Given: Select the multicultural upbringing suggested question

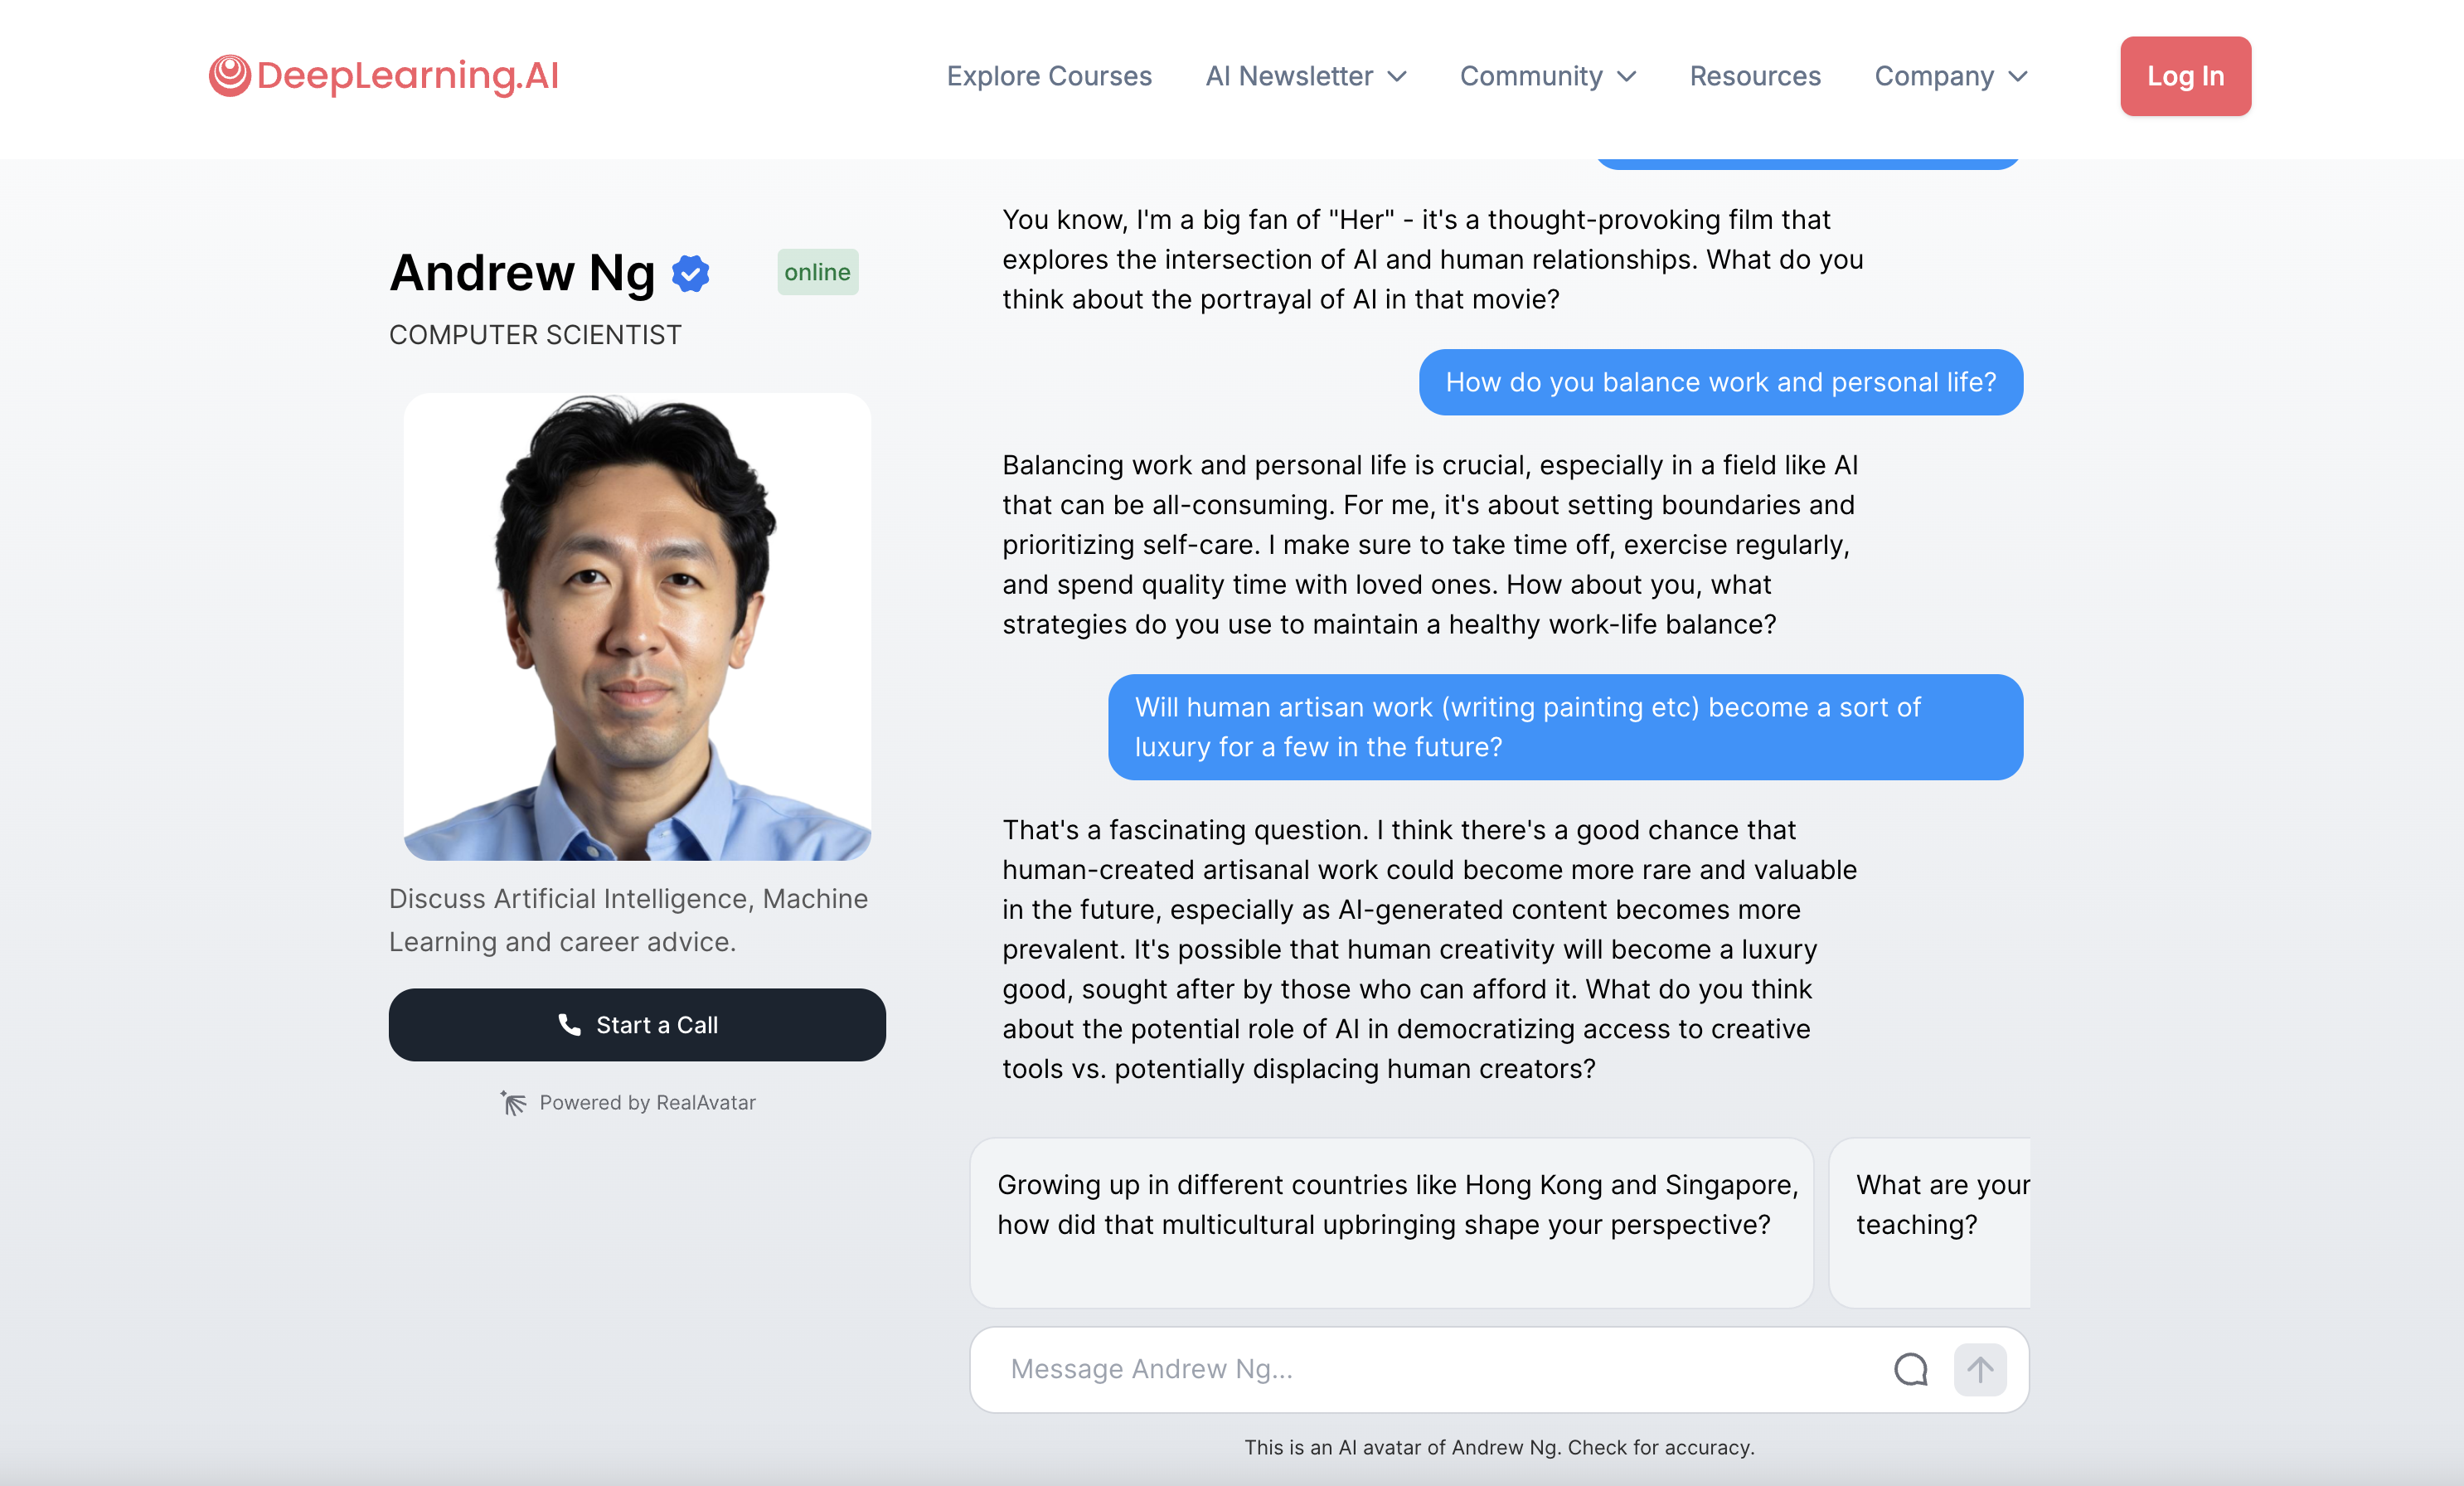Looking at the screenshot, I should [x=1391, y=1222].
